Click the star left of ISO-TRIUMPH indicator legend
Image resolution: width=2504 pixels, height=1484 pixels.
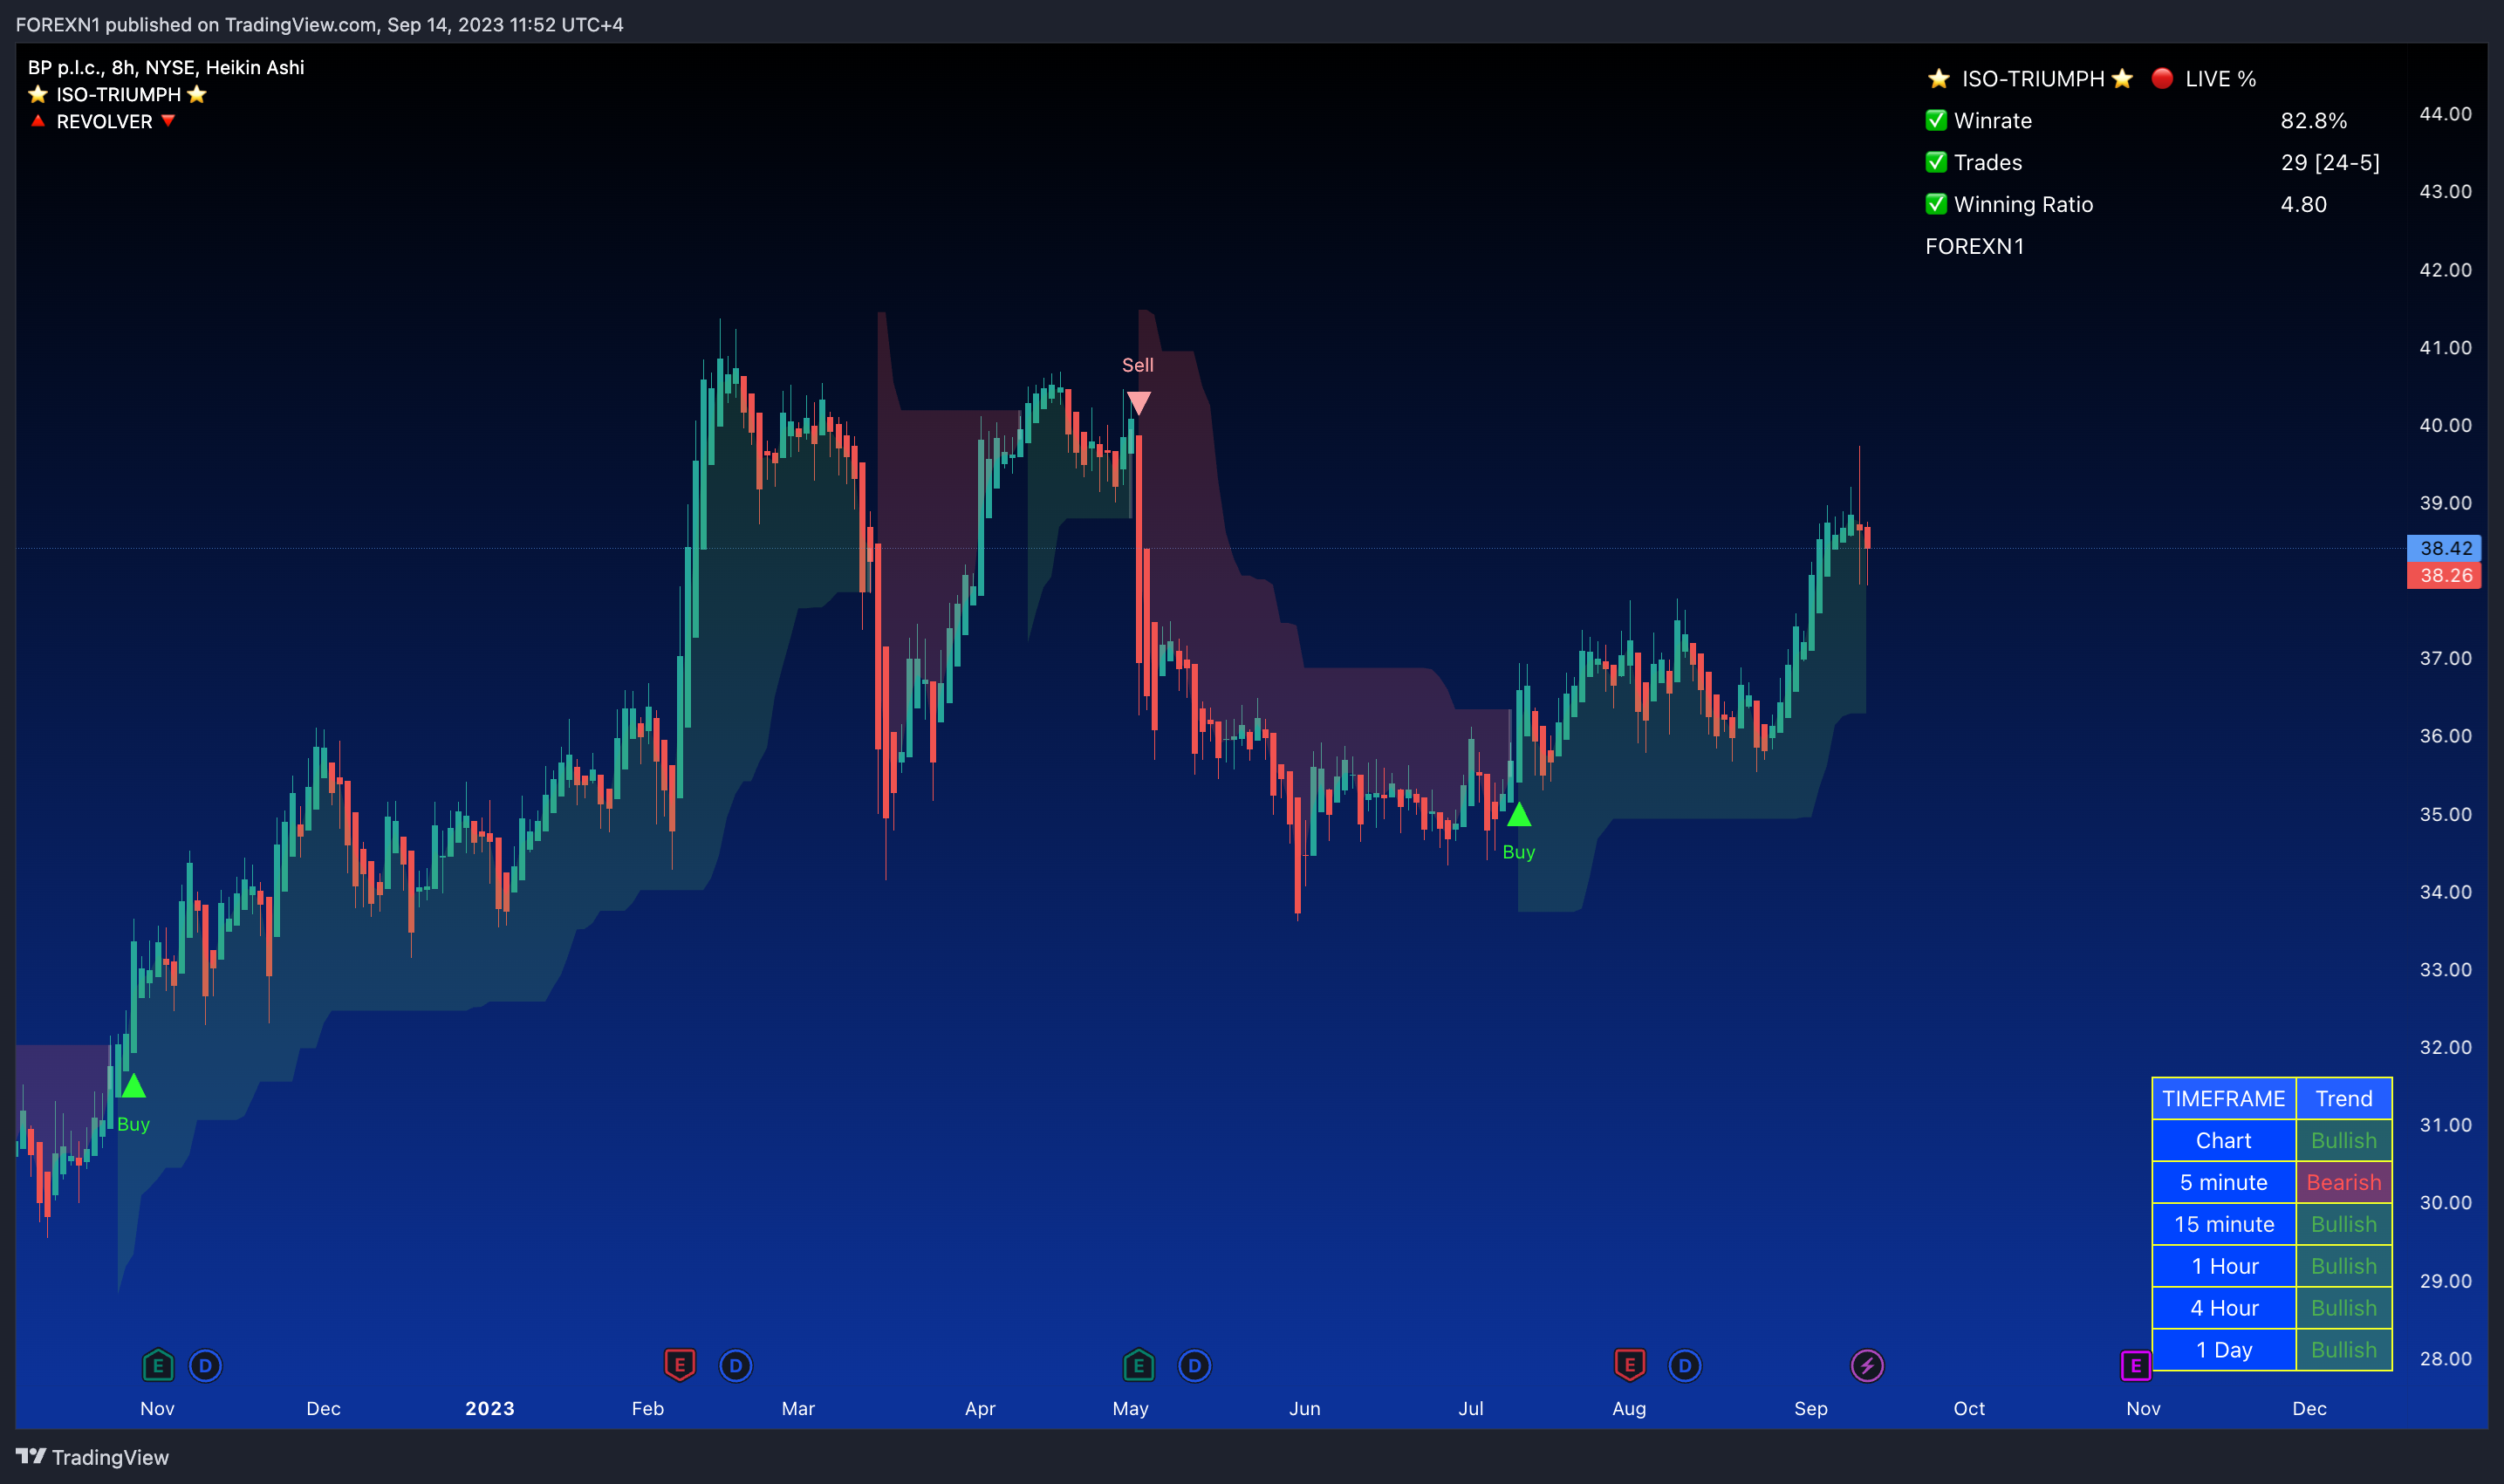tap(38, 94)
